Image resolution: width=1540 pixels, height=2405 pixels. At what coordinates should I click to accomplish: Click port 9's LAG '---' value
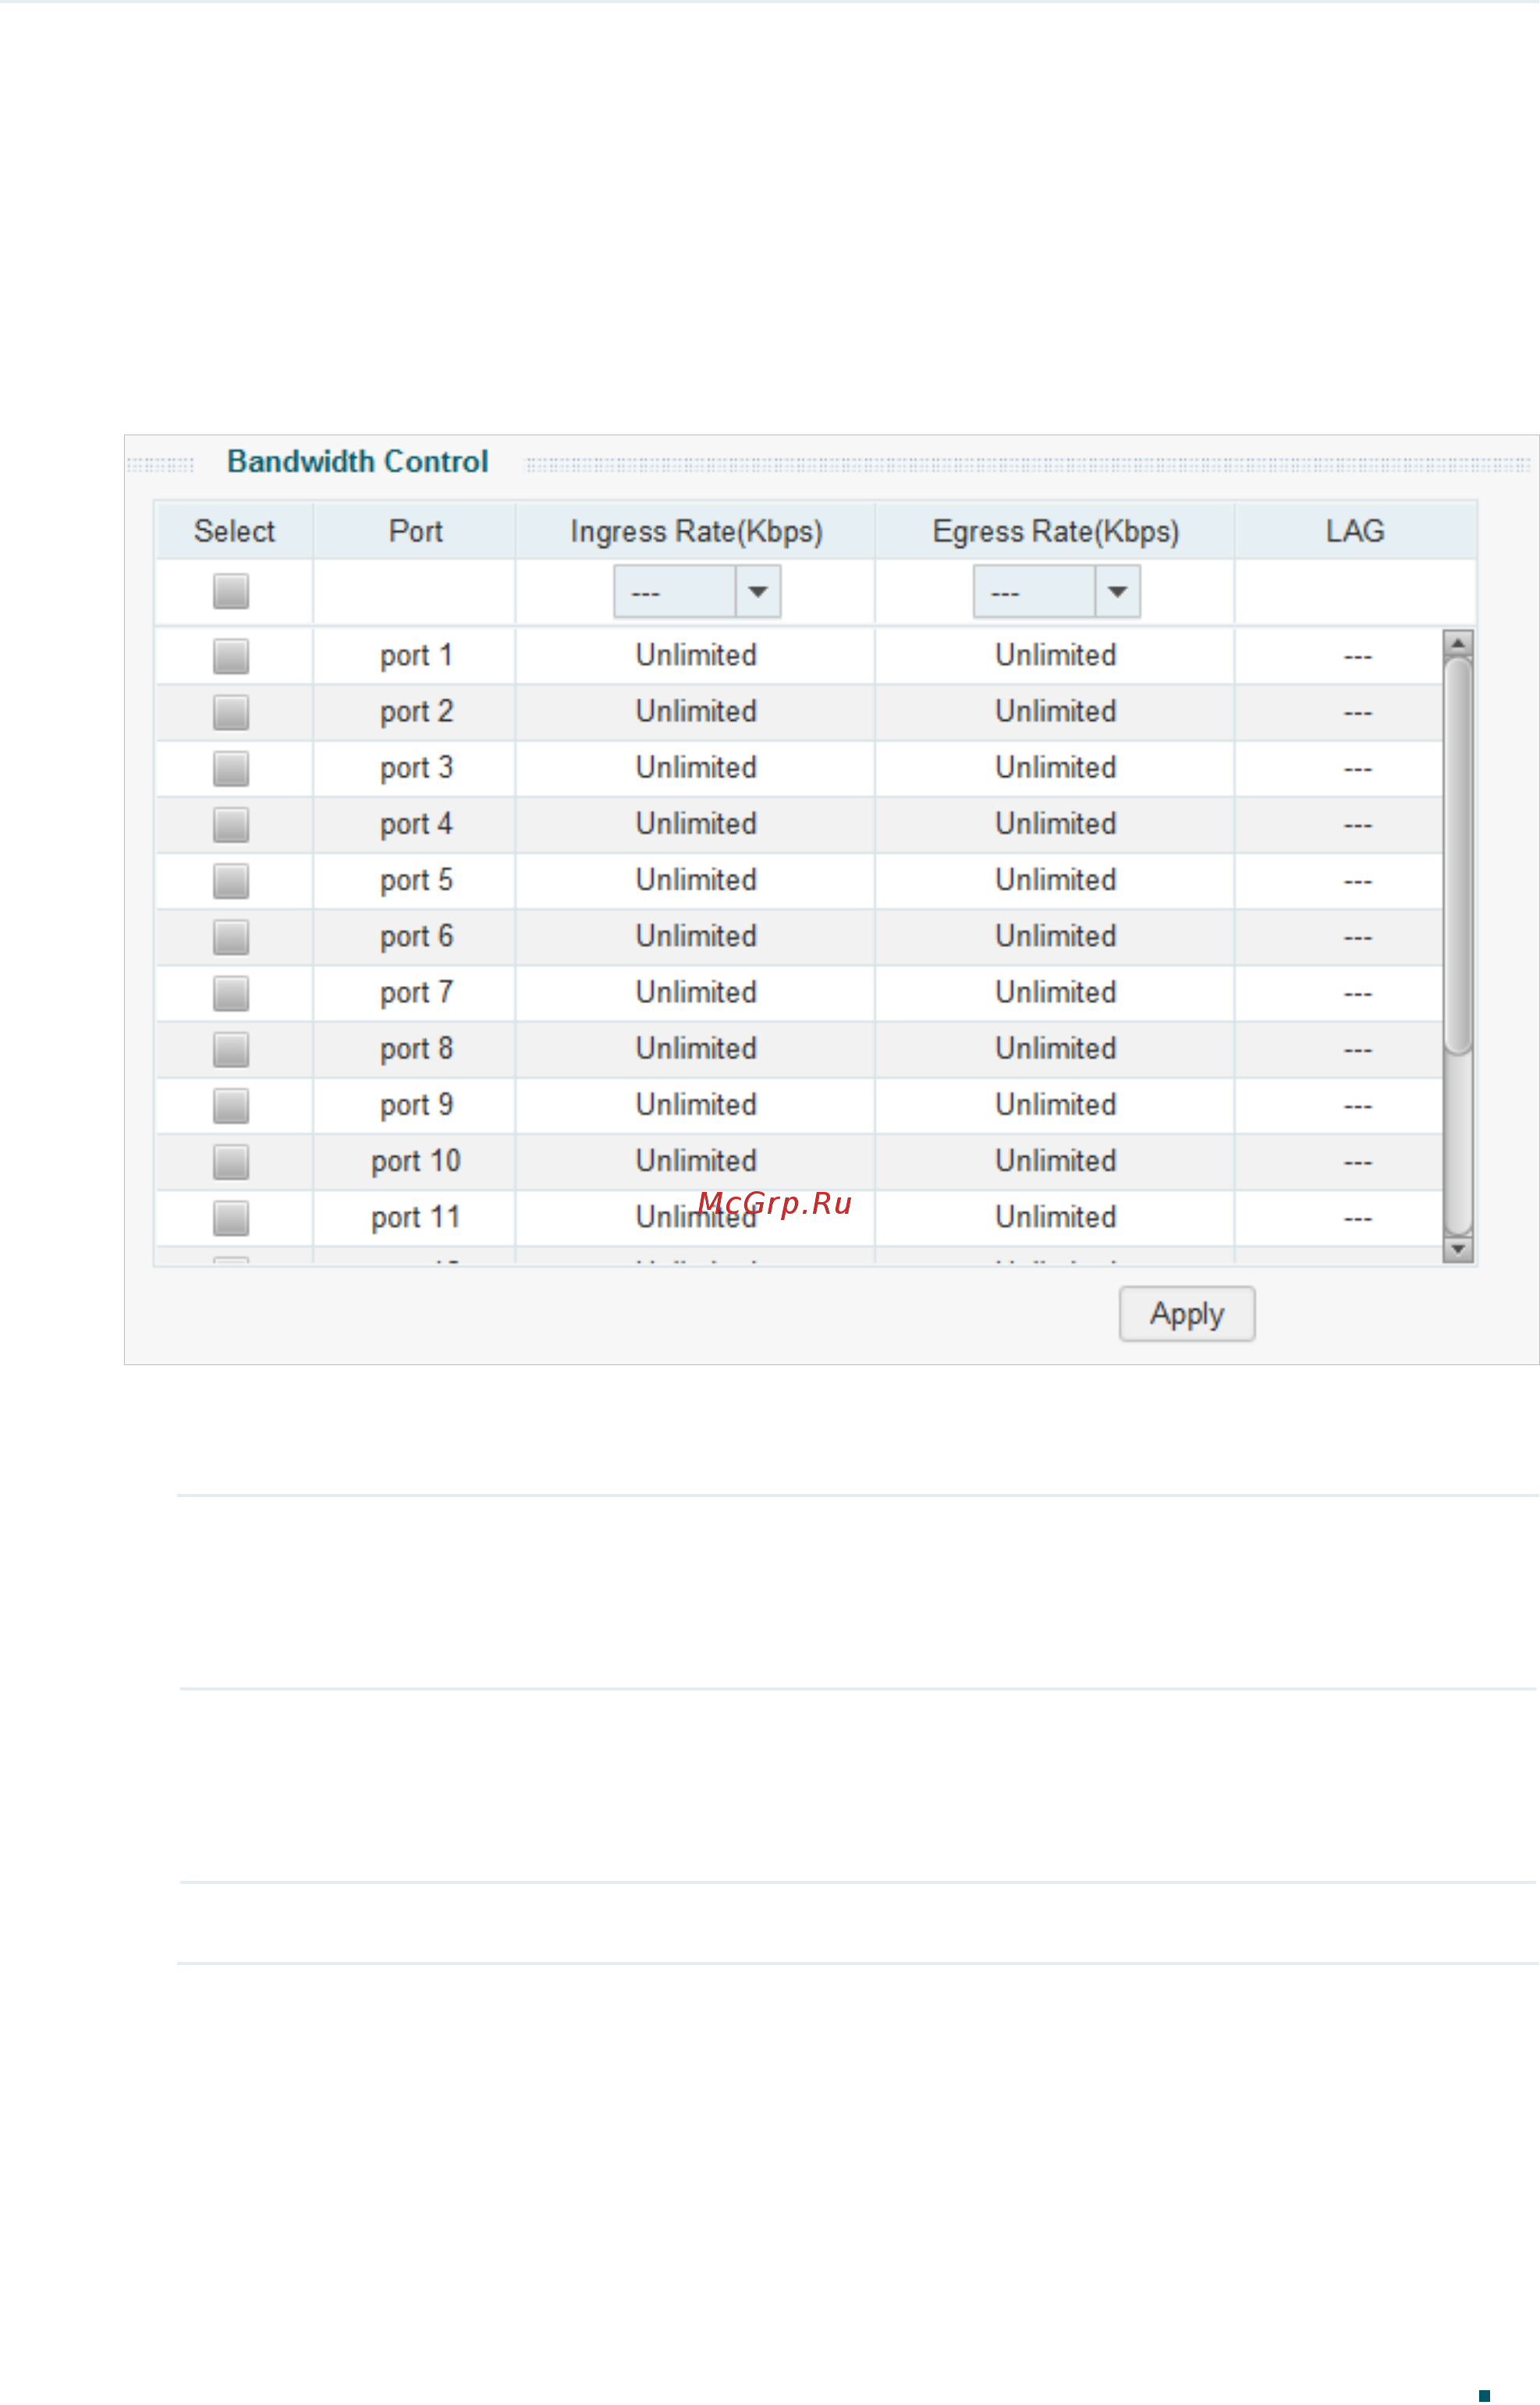[1357, 1107]
